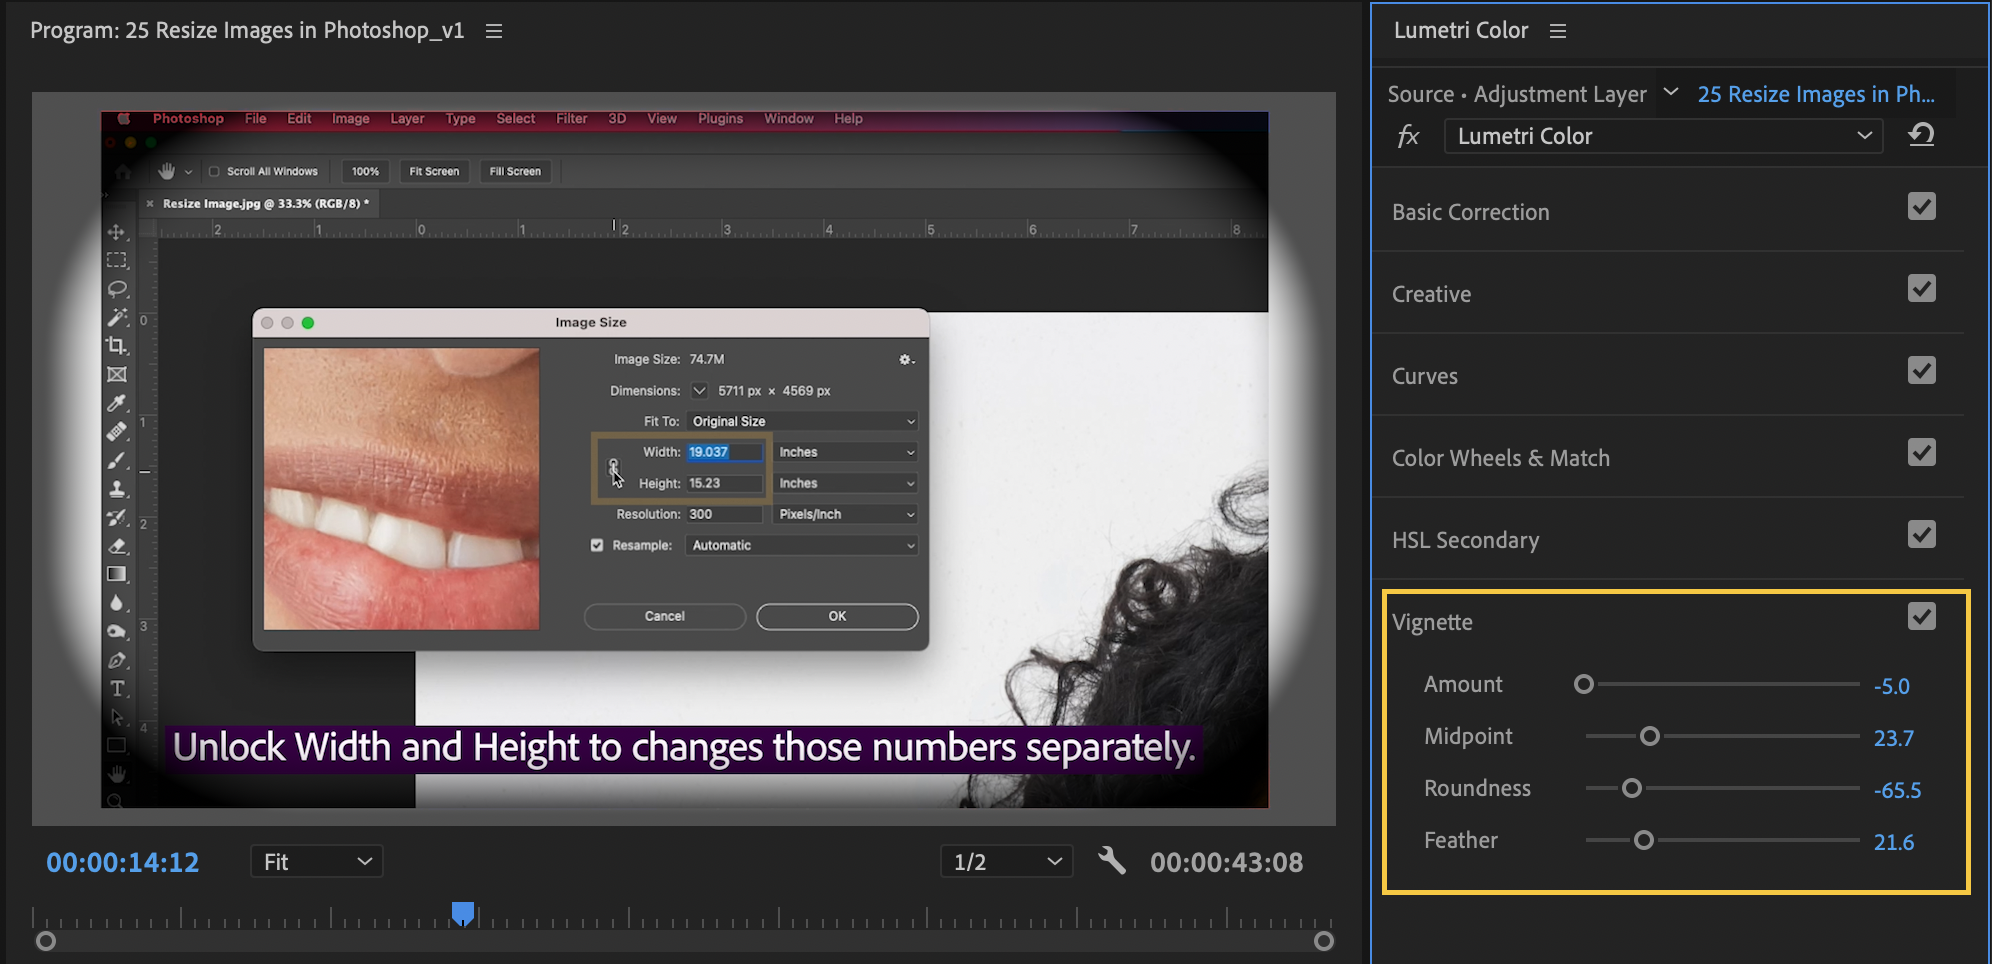Toggle the Vignette checkbox off
Image resolution: width=1992 pixels, height=964 pixels.
(1921, 617)
